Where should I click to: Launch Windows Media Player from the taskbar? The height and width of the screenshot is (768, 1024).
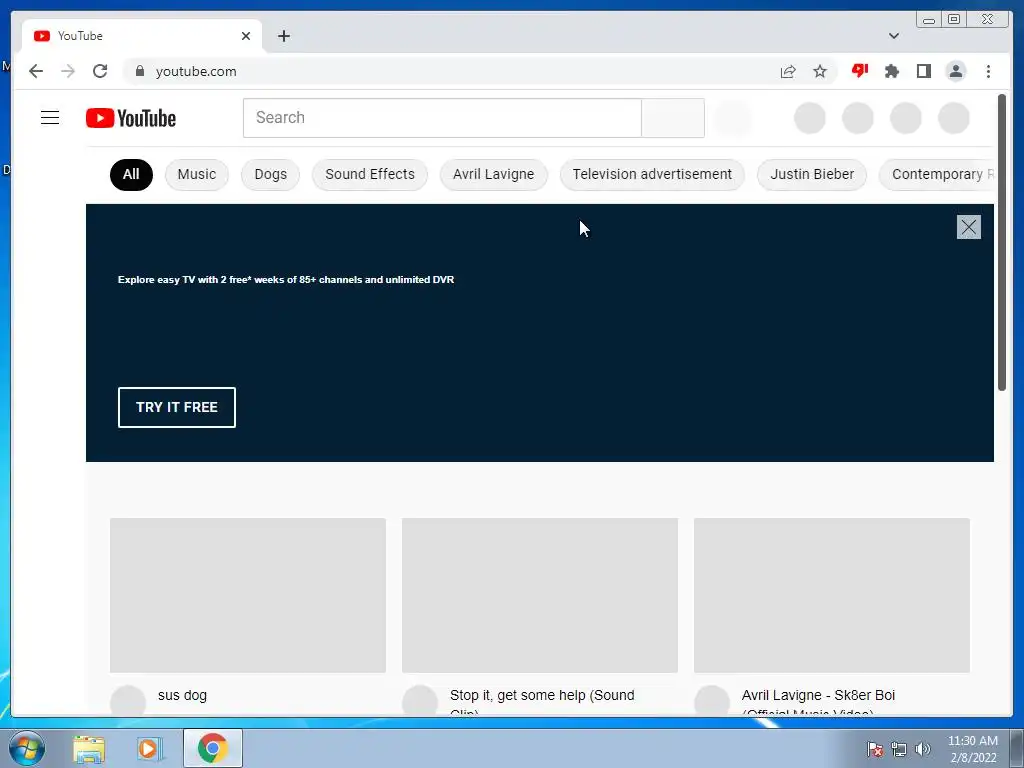coord(149,749)
